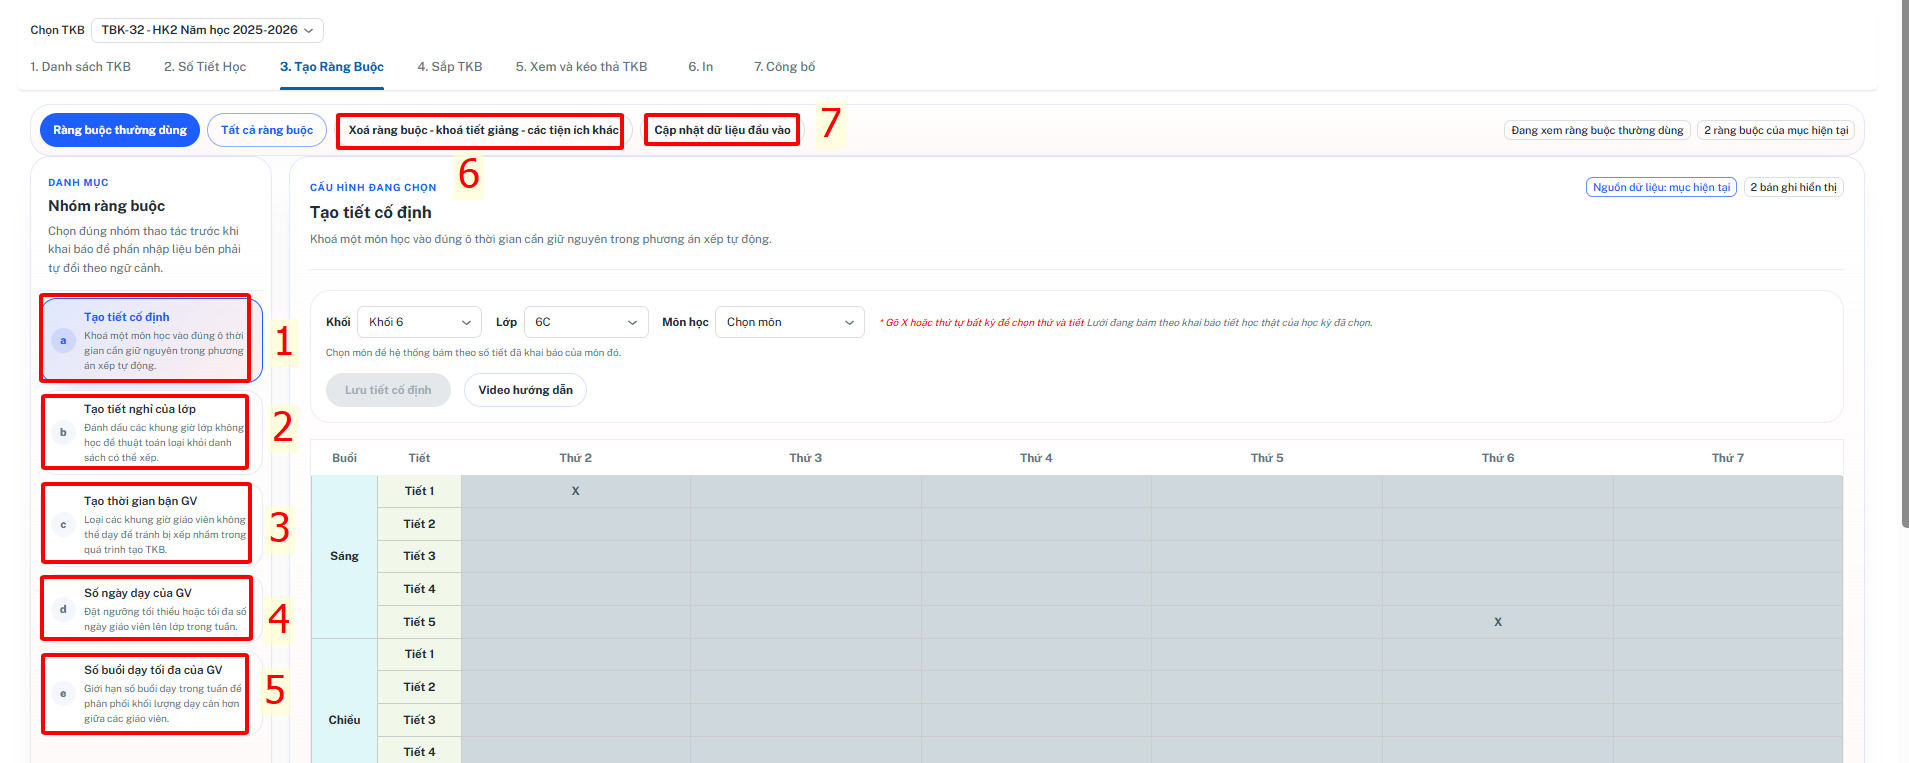Click the 'Đang xem ràng buộc thường dùng' badge

coord(1597,130)
